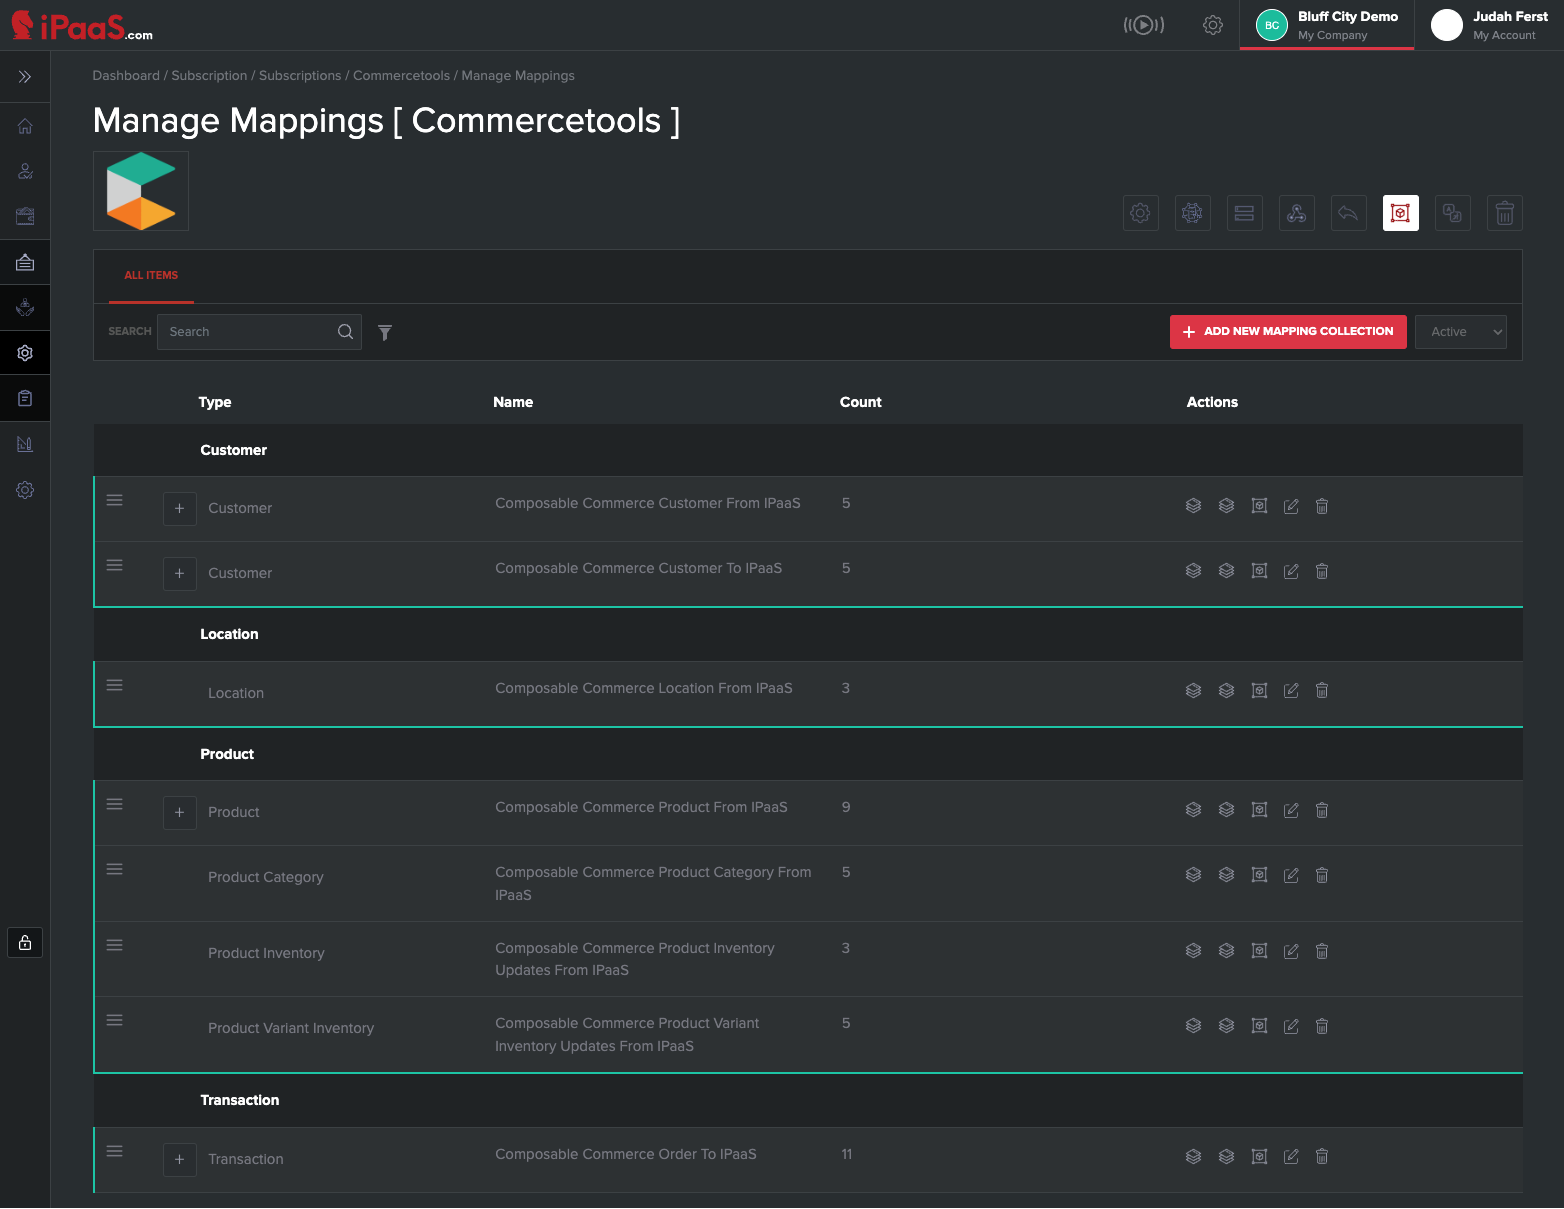Delete Composable Commerce Location From iPaaS mapping
This screenshot has width=1564, height=1209.
tap(1322, 690)
